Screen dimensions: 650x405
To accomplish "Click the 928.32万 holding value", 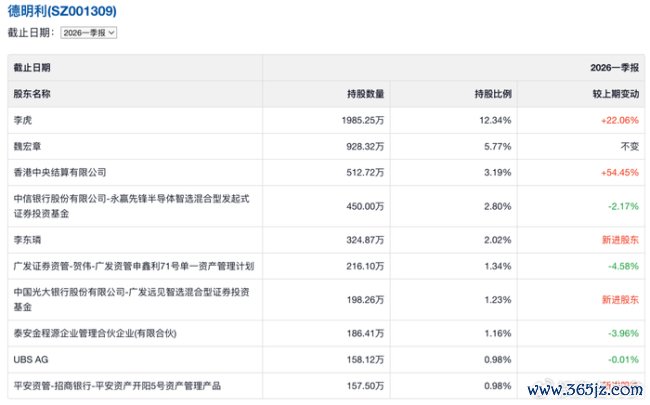I will pyautogui.click(x=365, y=146).
